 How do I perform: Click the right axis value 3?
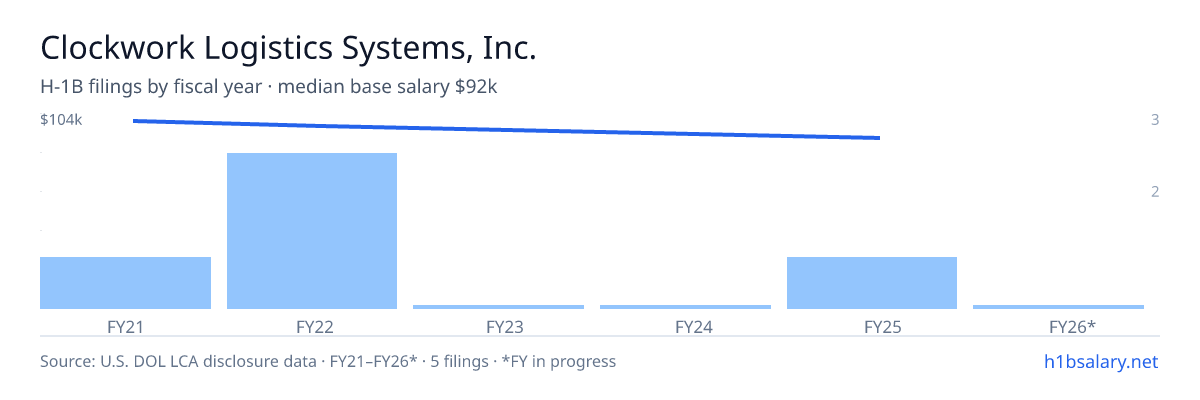coord(1155,120)
